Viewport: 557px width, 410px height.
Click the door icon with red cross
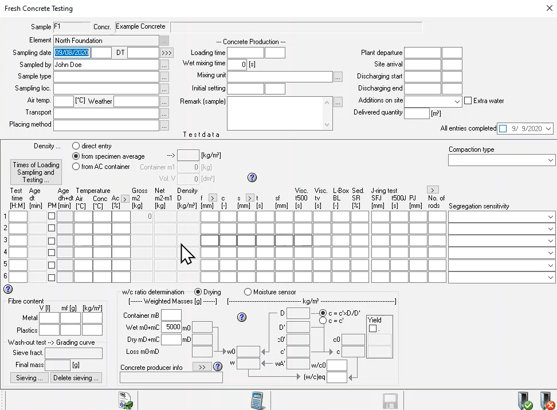(547, 401)
